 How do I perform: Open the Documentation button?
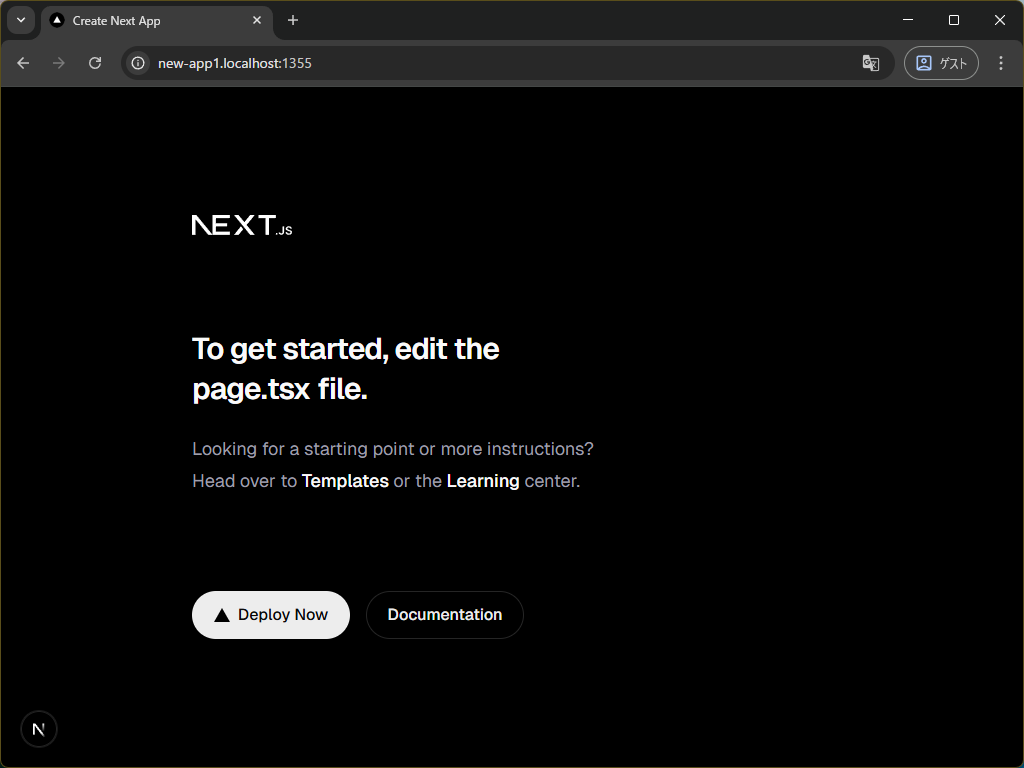point(445,615)
